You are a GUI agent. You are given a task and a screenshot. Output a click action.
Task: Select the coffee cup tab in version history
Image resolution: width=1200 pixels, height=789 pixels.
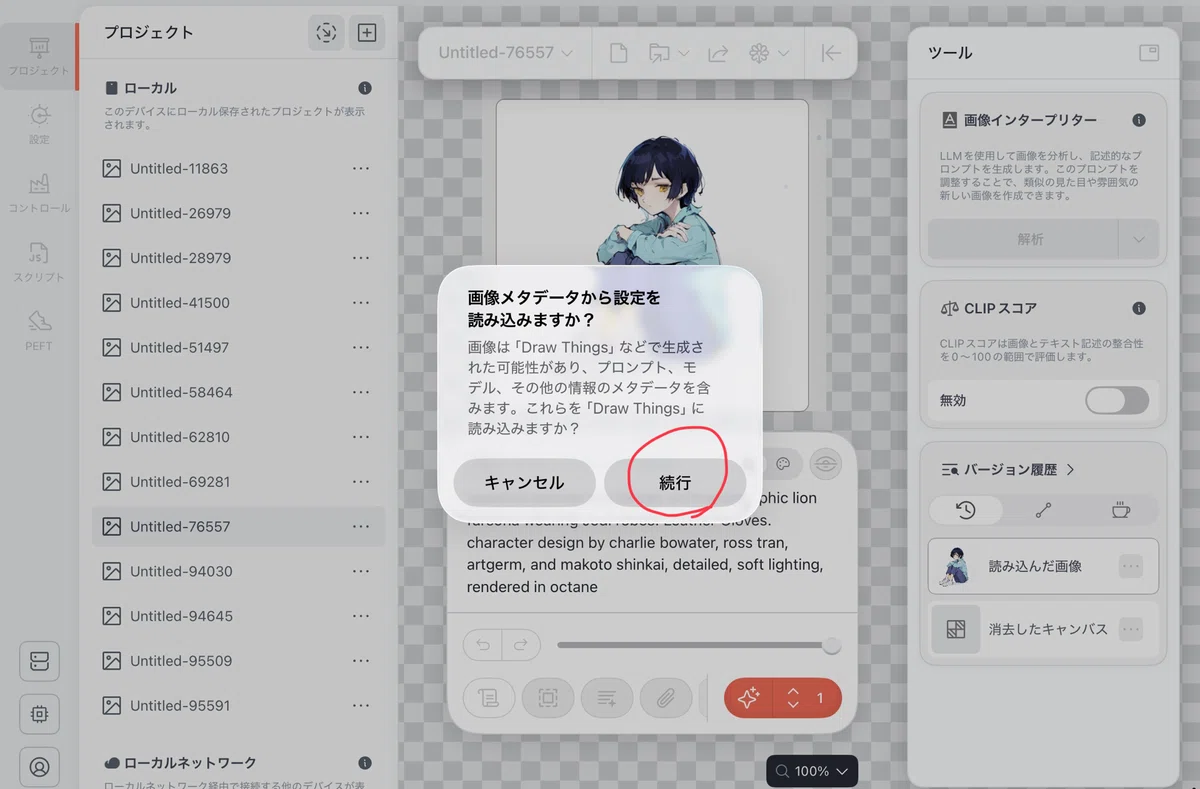click(1121, 510)
